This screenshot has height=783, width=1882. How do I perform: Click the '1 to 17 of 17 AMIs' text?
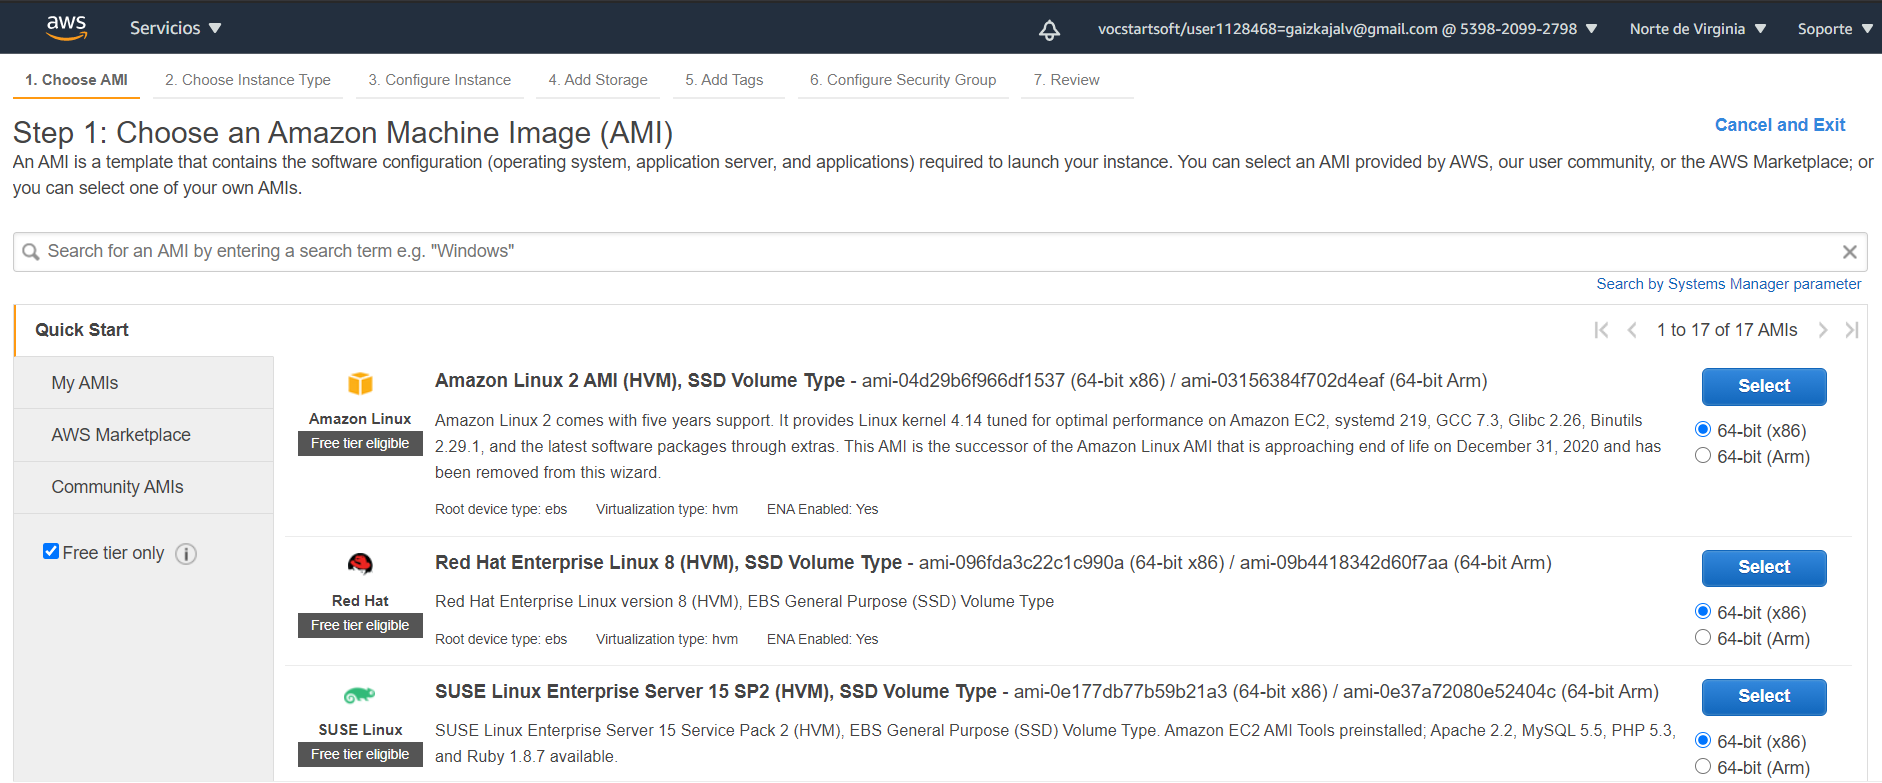pyautogui.click(x=1727, y=330)
